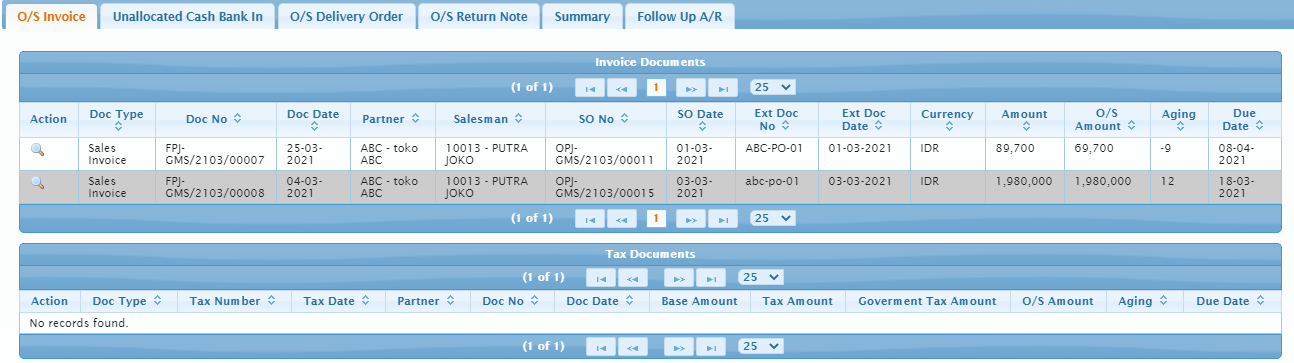1294x363 pixels.
Task: Click next page icon in bottom Invoice paginator
Action: (691, 218)
